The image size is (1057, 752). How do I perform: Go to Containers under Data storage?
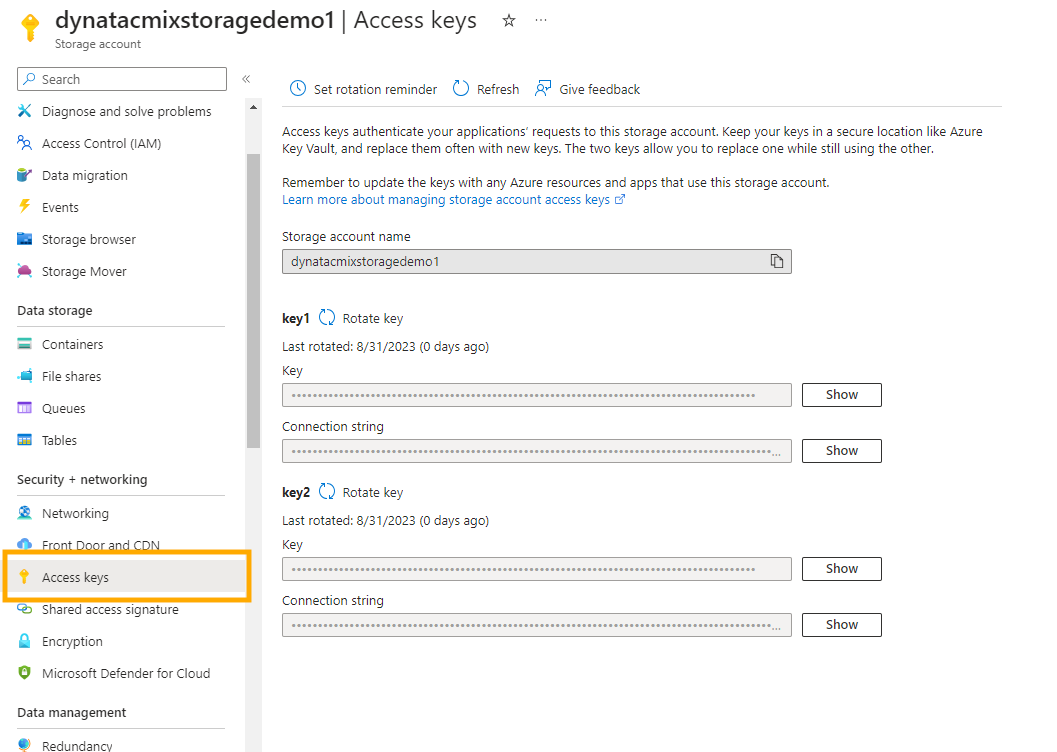tap(73, 344)
